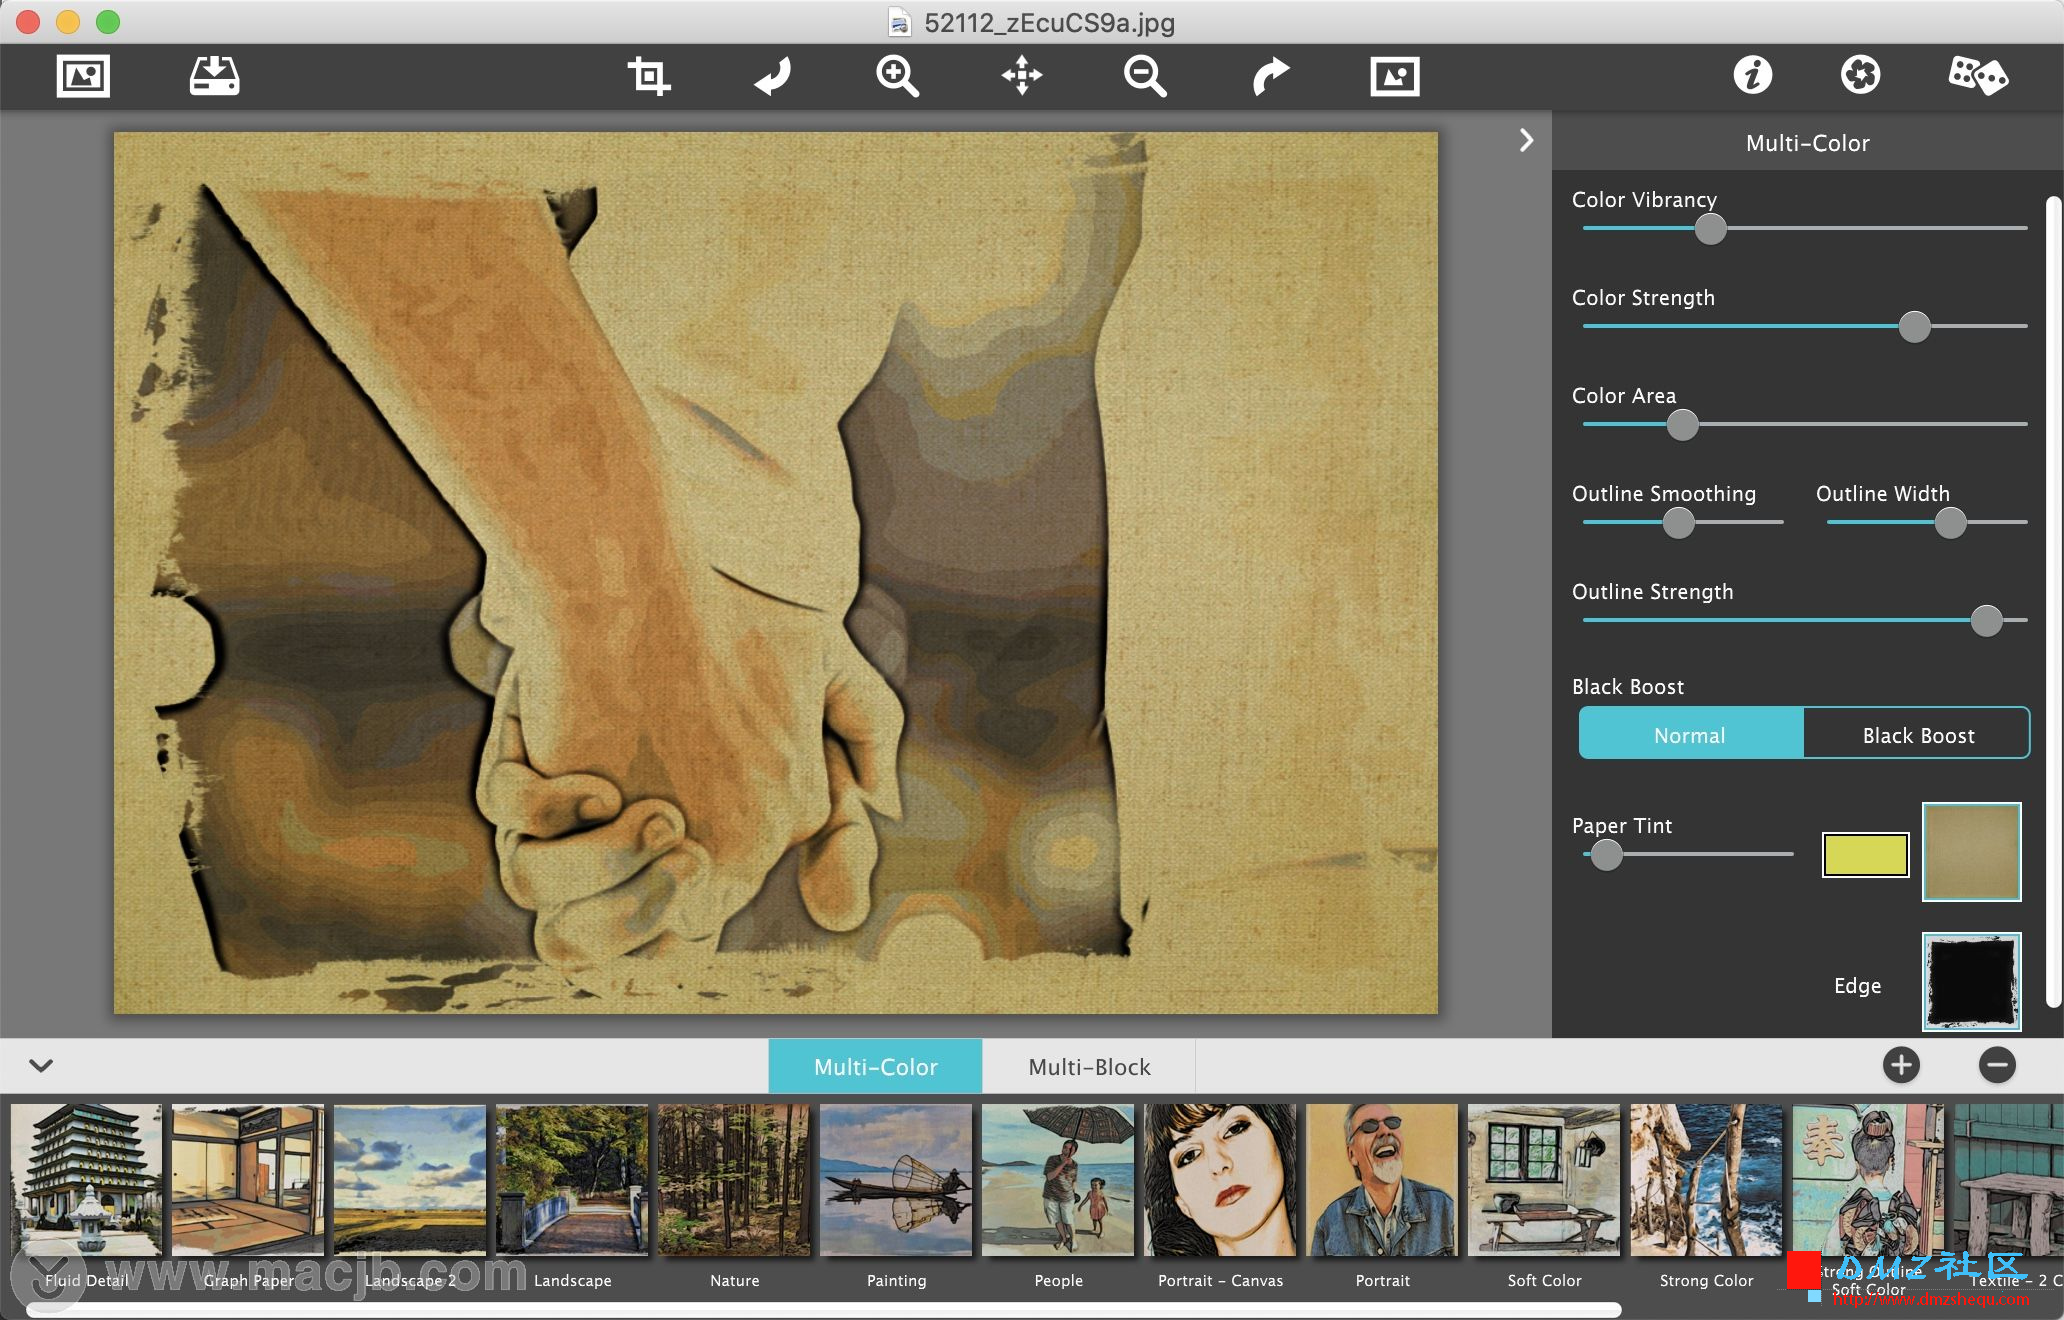
Task: Click the open image icon
Action: coord(83,76)
